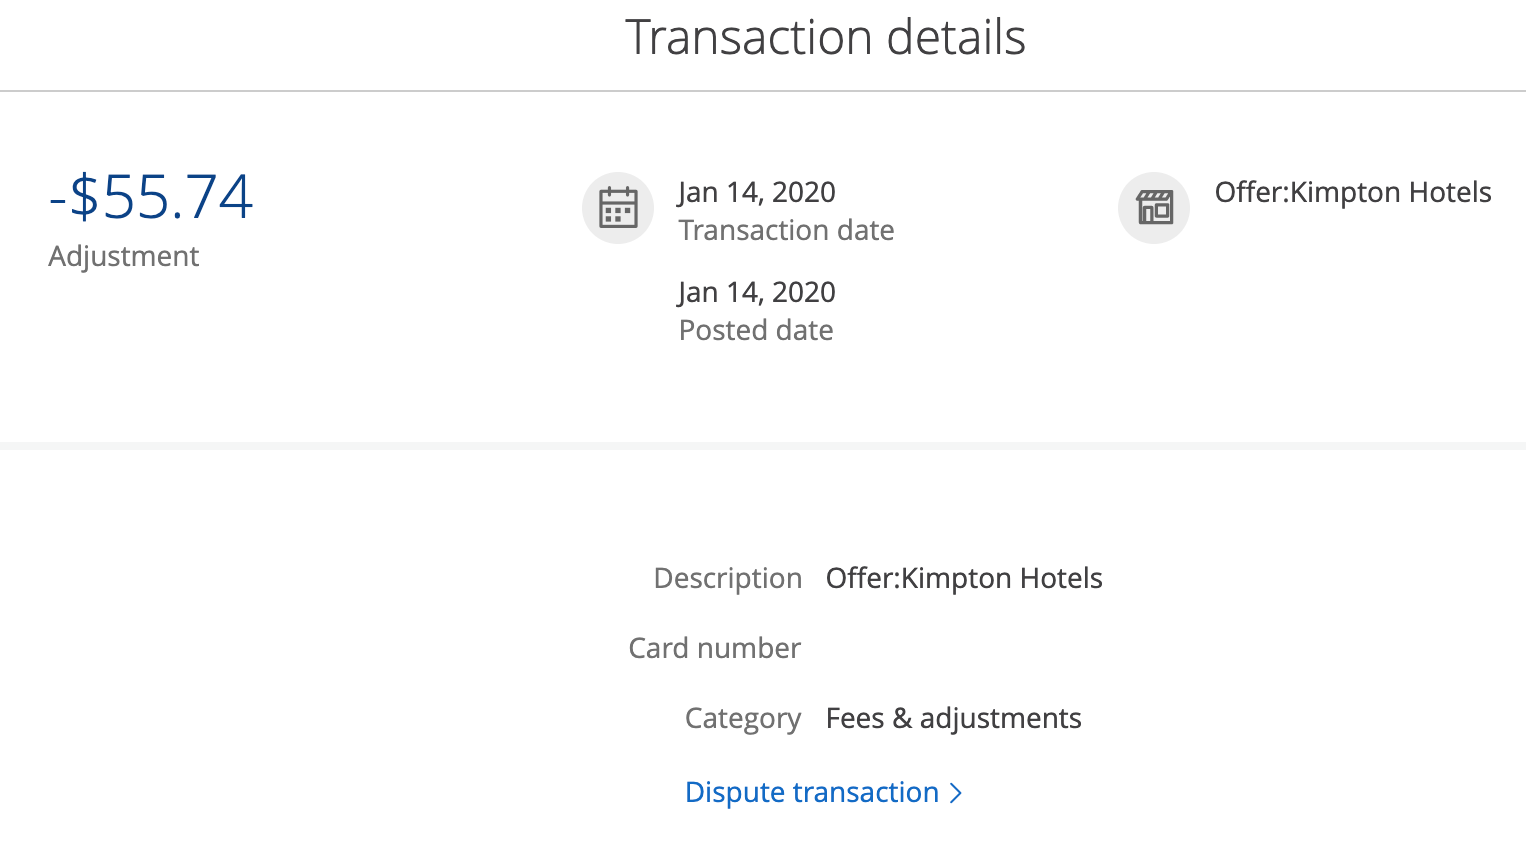Click the Card number label
This screenshot has height=866, width=1526.
714,648
